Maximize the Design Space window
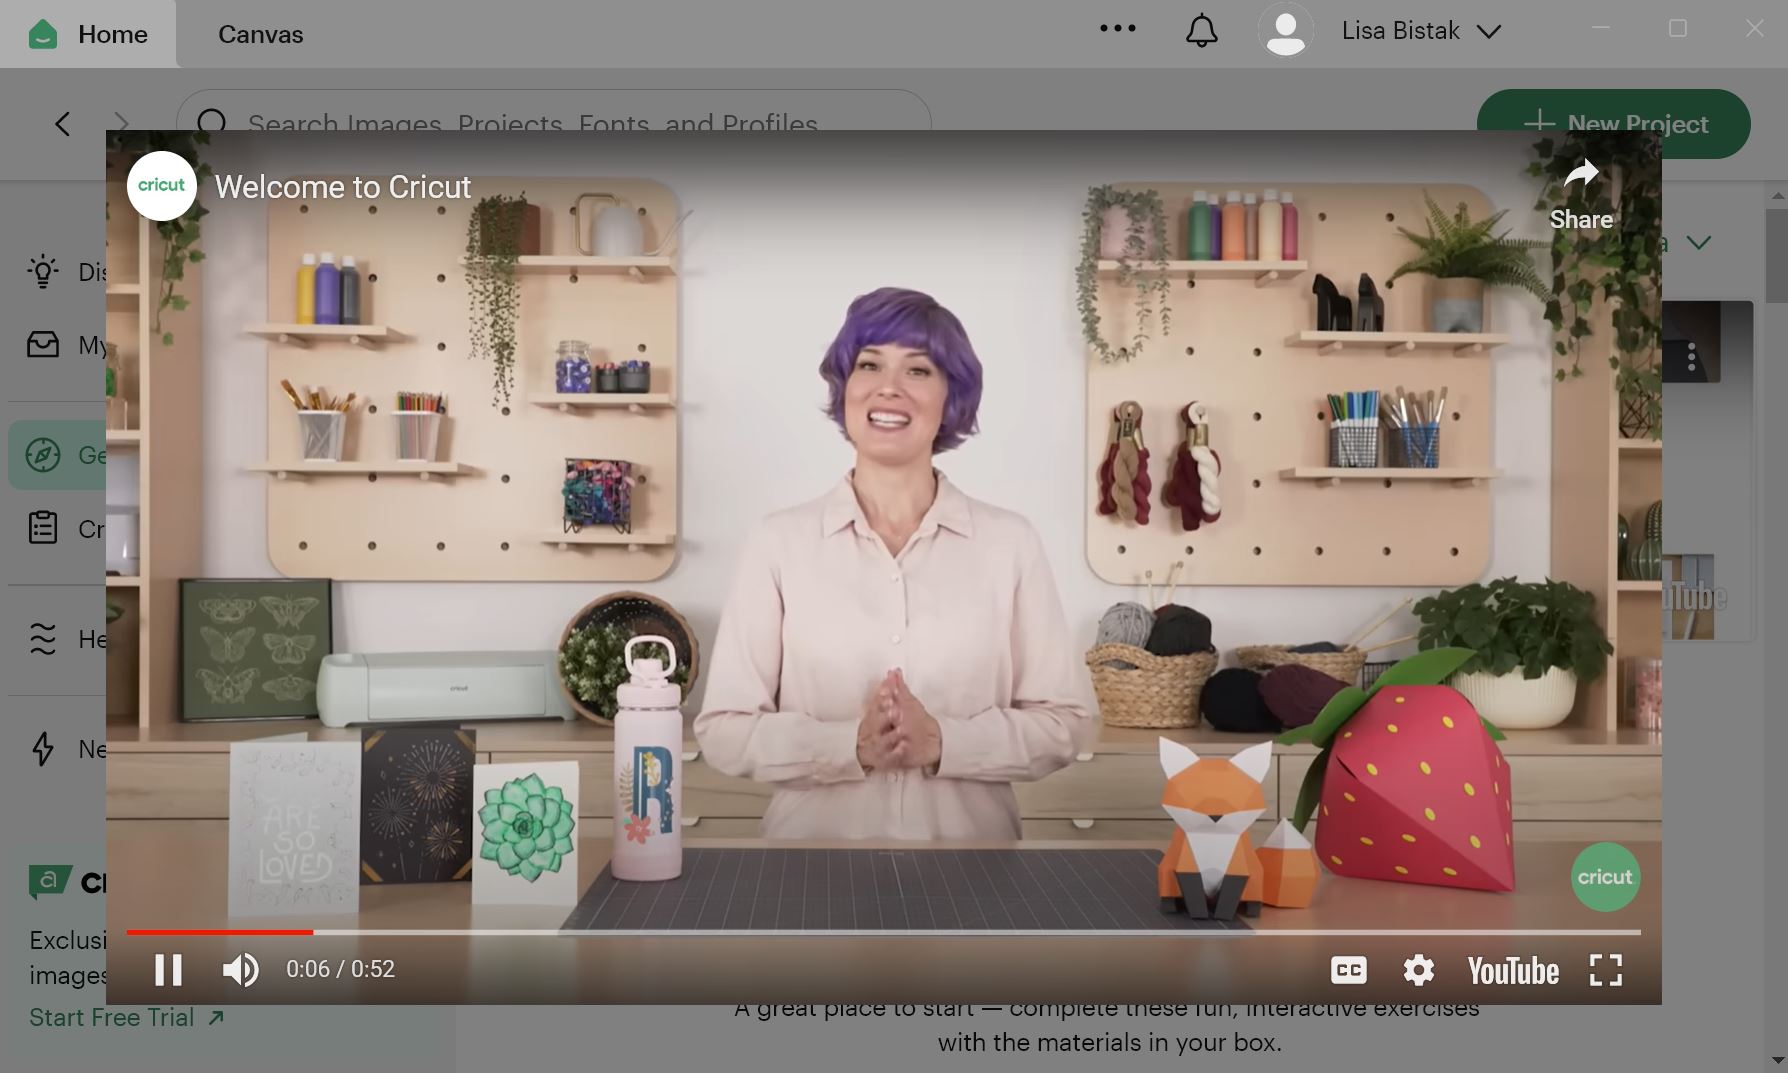 1678,28
